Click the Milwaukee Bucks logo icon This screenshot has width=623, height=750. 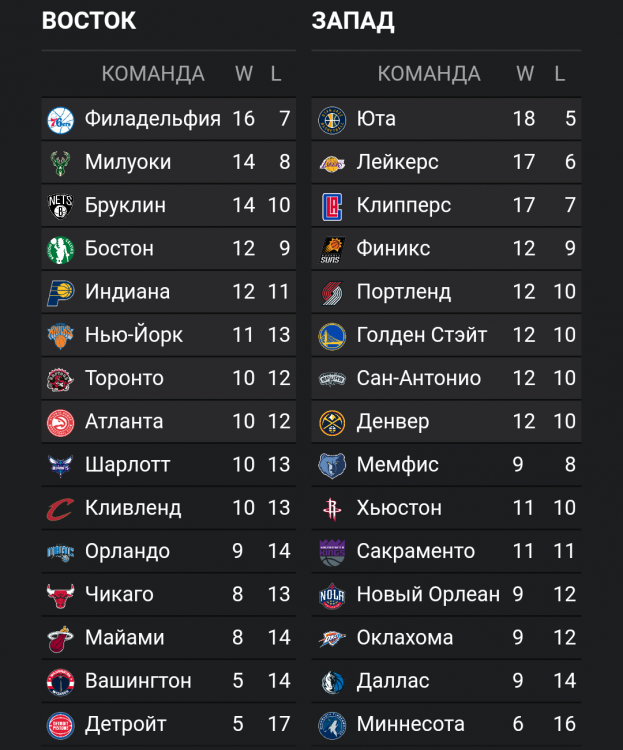[61, 162]
